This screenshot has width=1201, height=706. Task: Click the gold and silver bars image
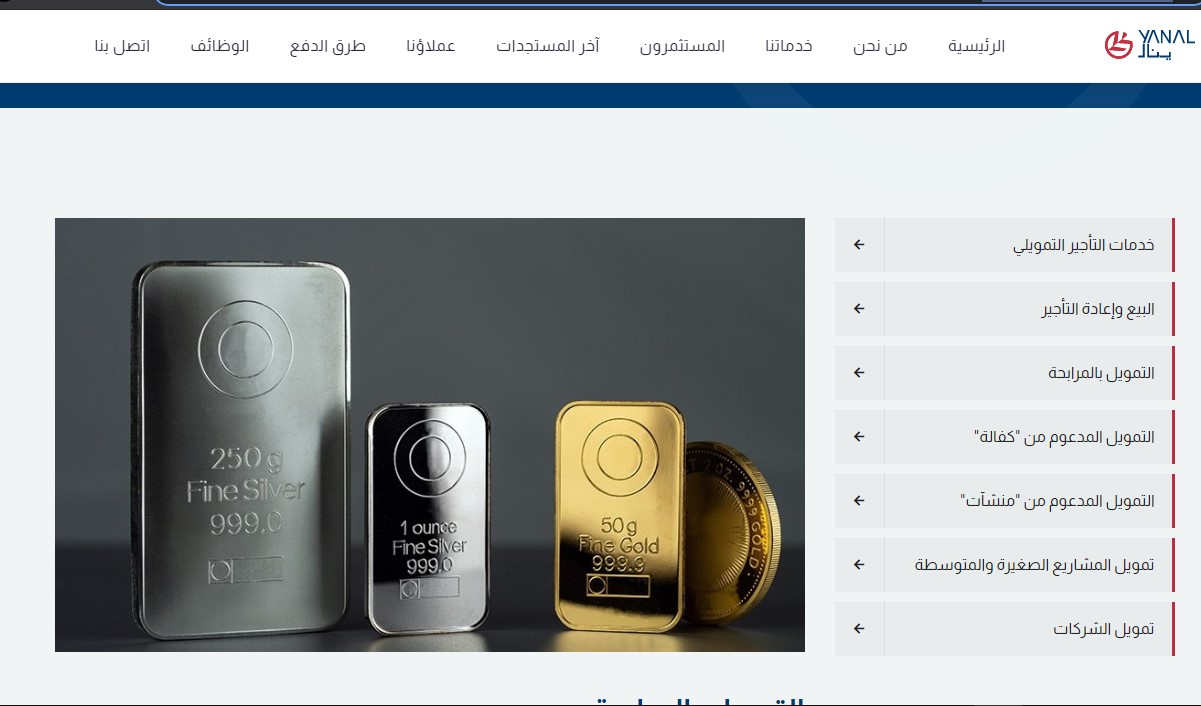coord(430,435)
